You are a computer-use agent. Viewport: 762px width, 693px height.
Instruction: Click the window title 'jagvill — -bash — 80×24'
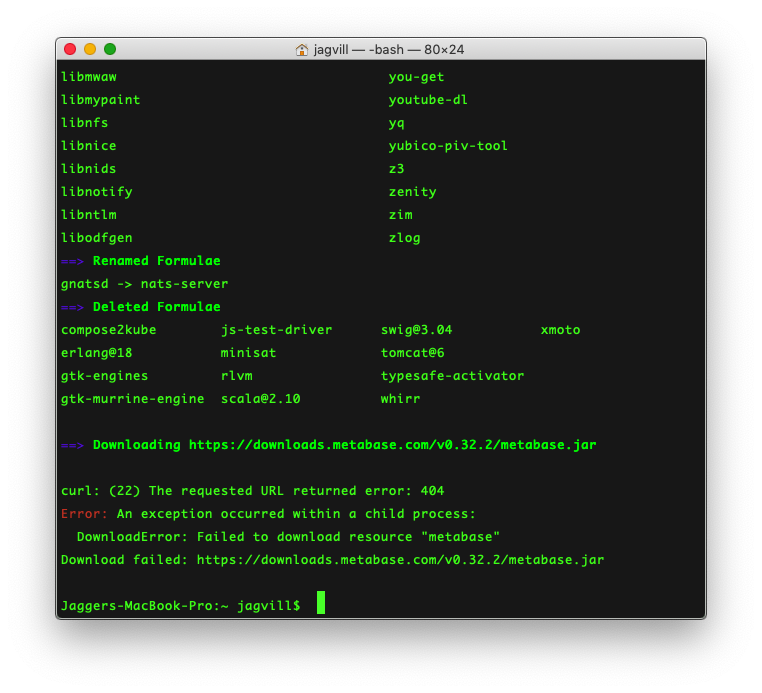(x=389, y=50)
